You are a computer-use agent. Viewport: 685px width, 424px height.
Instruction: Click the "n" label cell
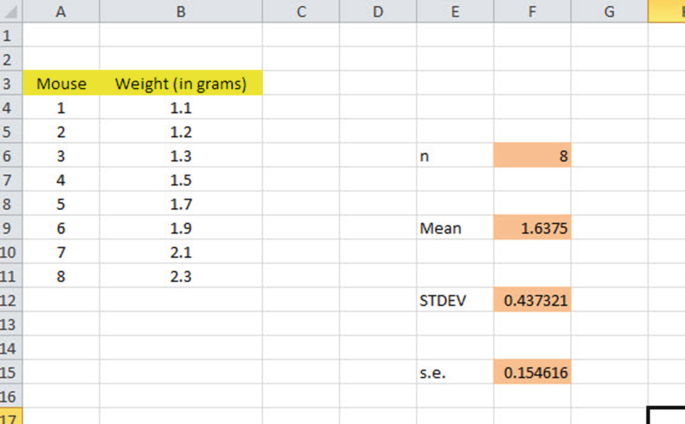coord(454,157)
